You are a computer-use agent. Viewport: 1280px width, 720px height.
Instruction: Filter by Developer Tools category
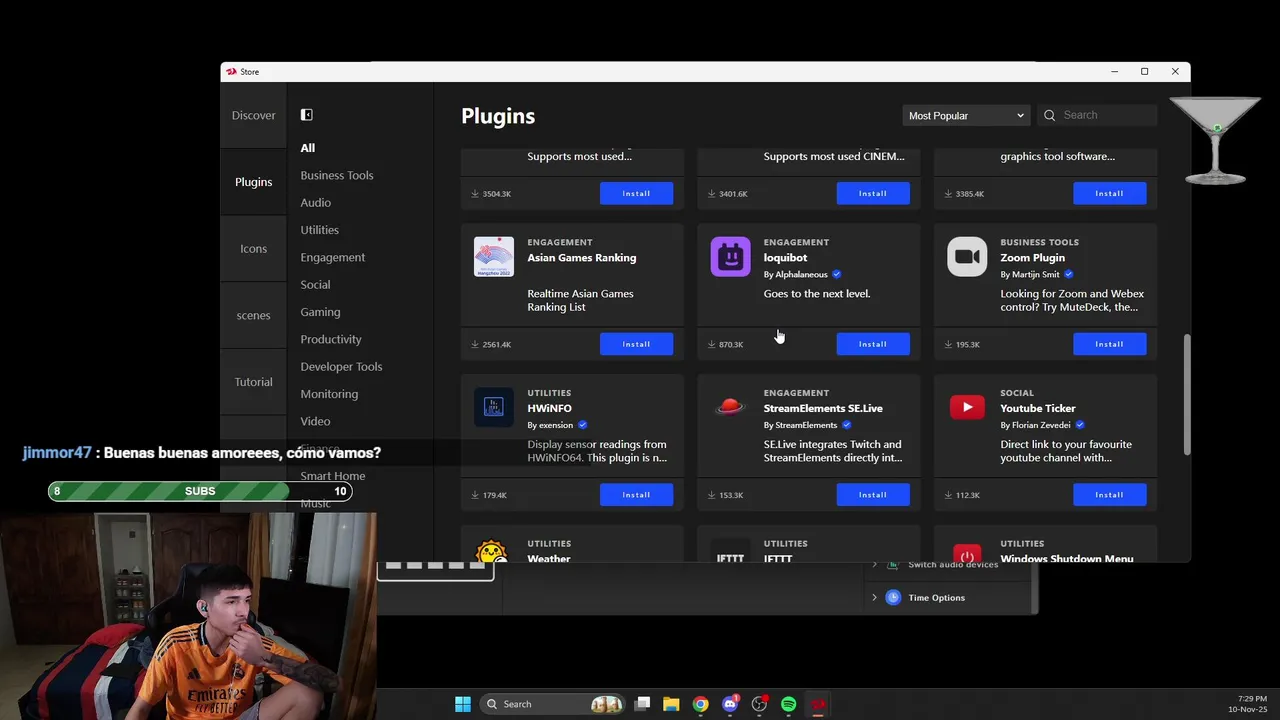pyautogui.click(x=341, y=366)
